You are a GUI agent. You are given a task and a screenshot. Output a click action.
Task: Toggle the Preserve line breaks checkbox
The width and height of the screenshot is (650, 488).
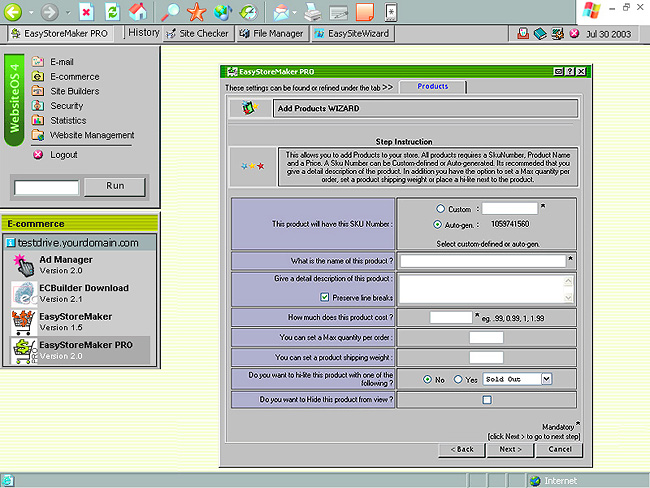tap(325, 297)
